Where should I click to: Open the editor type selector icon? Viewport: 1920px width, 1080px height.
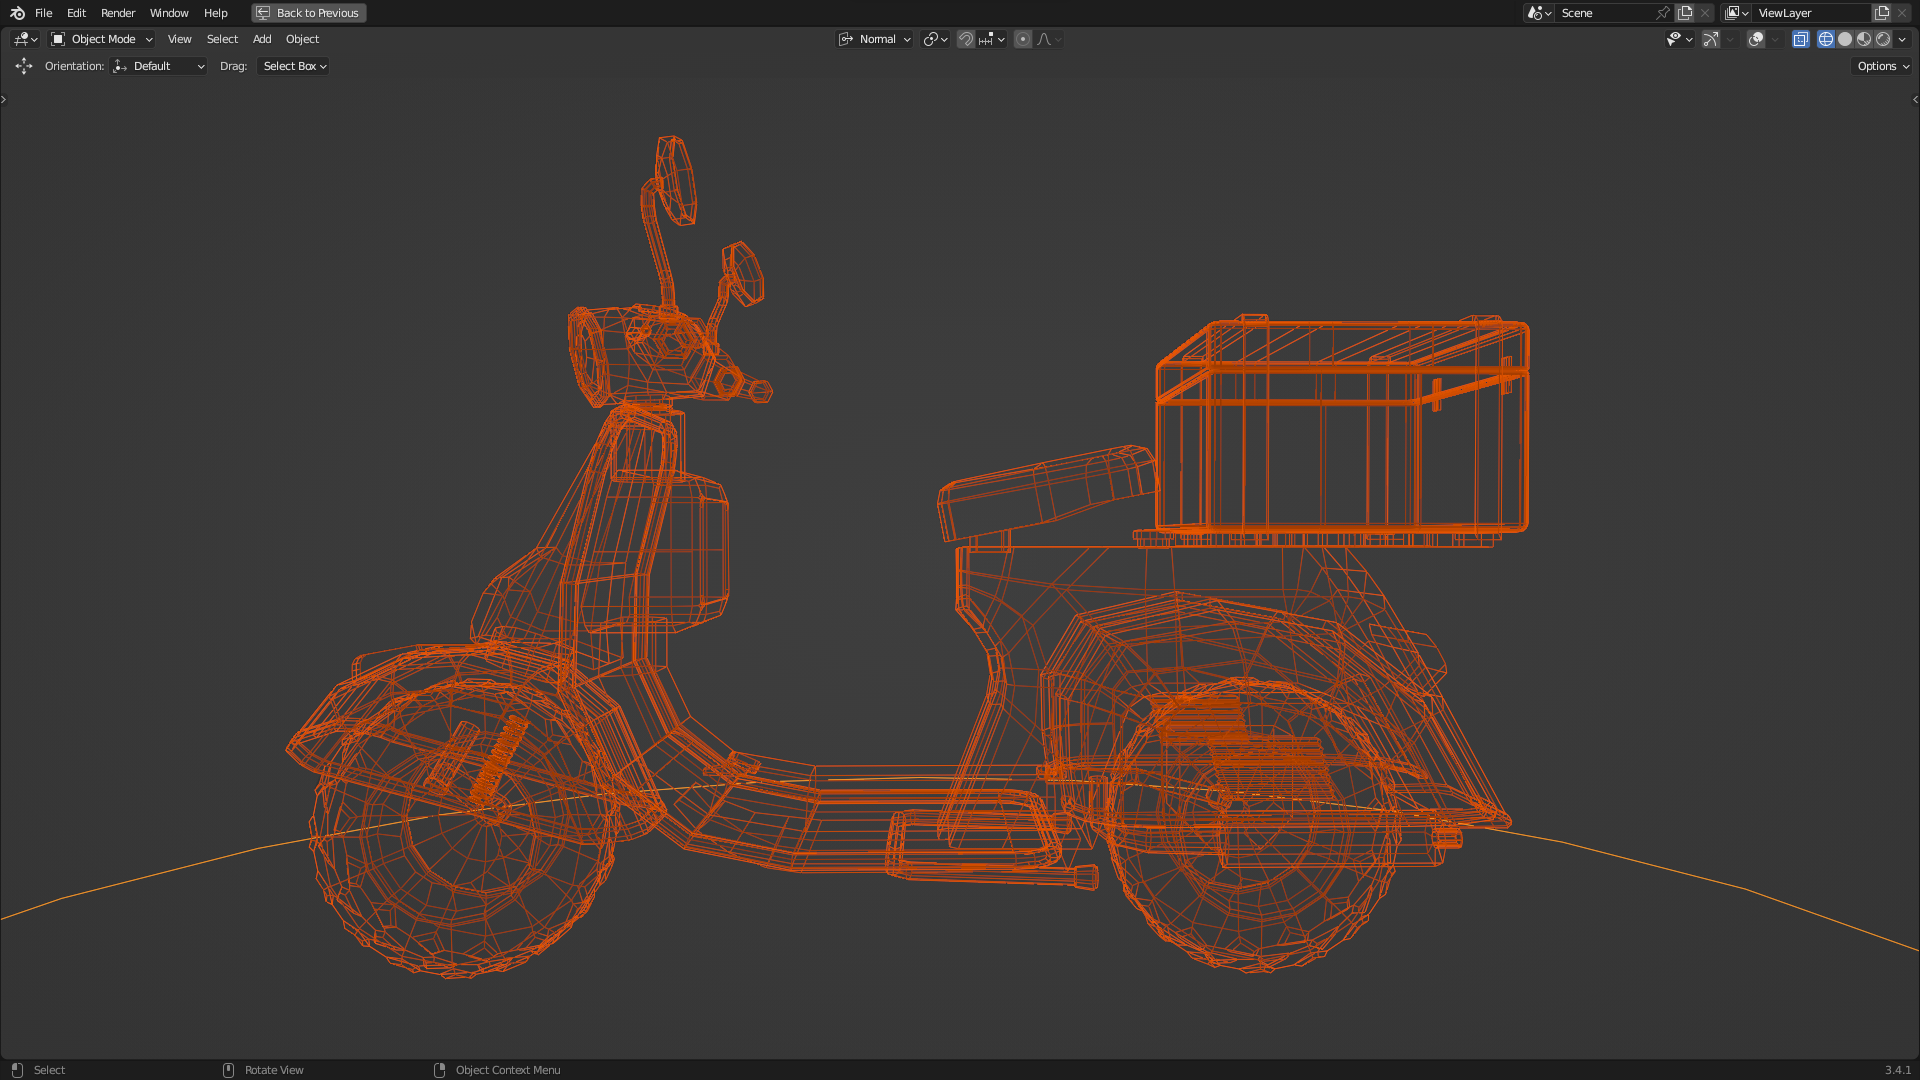tap(25, 39)
